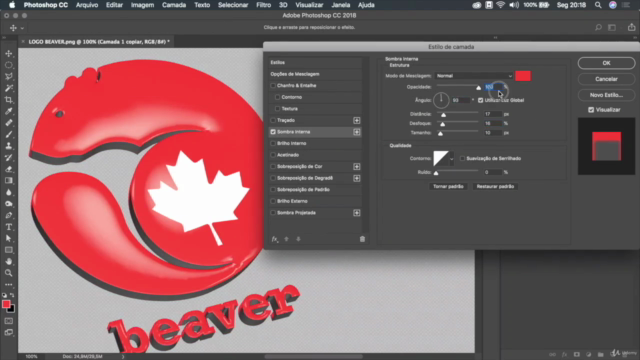Select the Horizontal Type tool
Image resolution: width=640 pixels, height=360 pixels.
pos(9,227)
